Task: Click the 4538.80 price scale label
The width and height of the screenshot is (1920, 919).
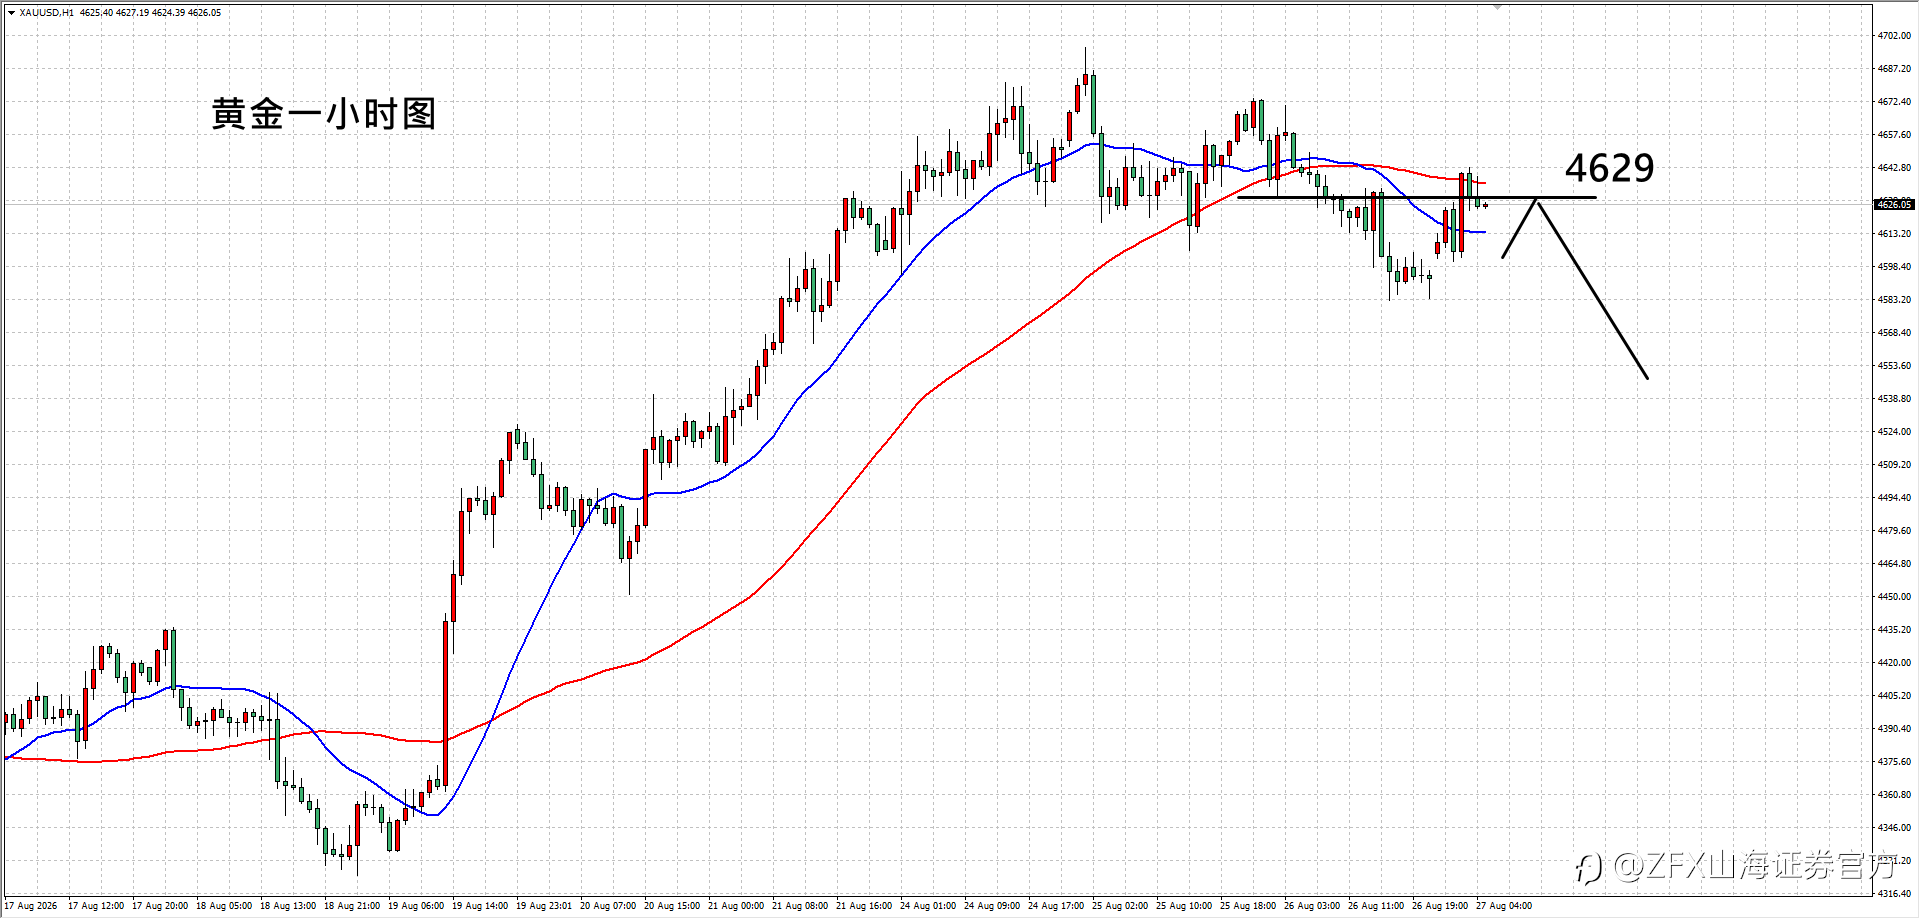Action: [1894, 399]
